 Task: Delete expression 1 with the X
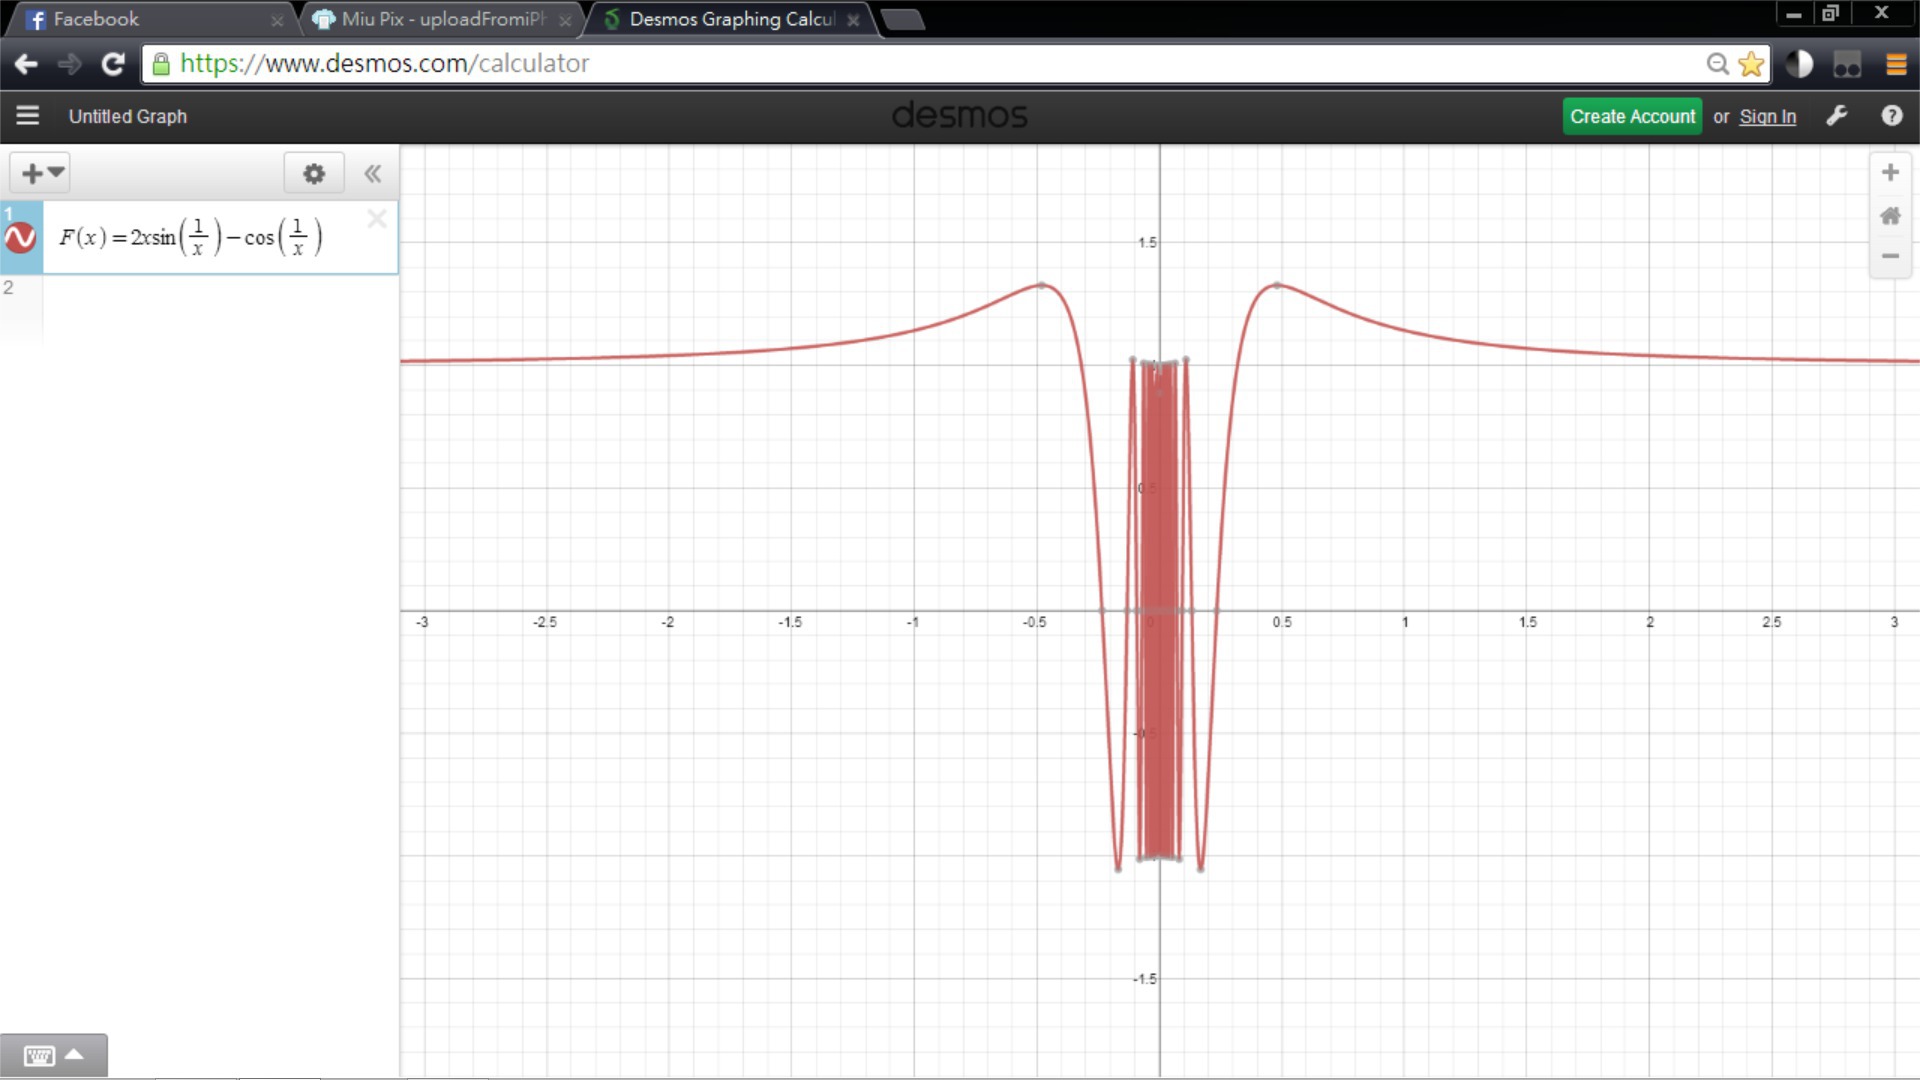point(377,219)
